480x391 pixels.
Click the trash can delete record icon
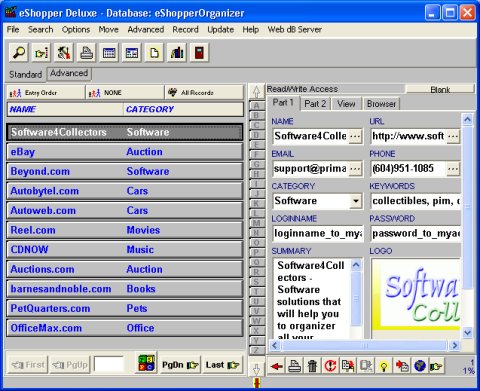click(312, 366)
